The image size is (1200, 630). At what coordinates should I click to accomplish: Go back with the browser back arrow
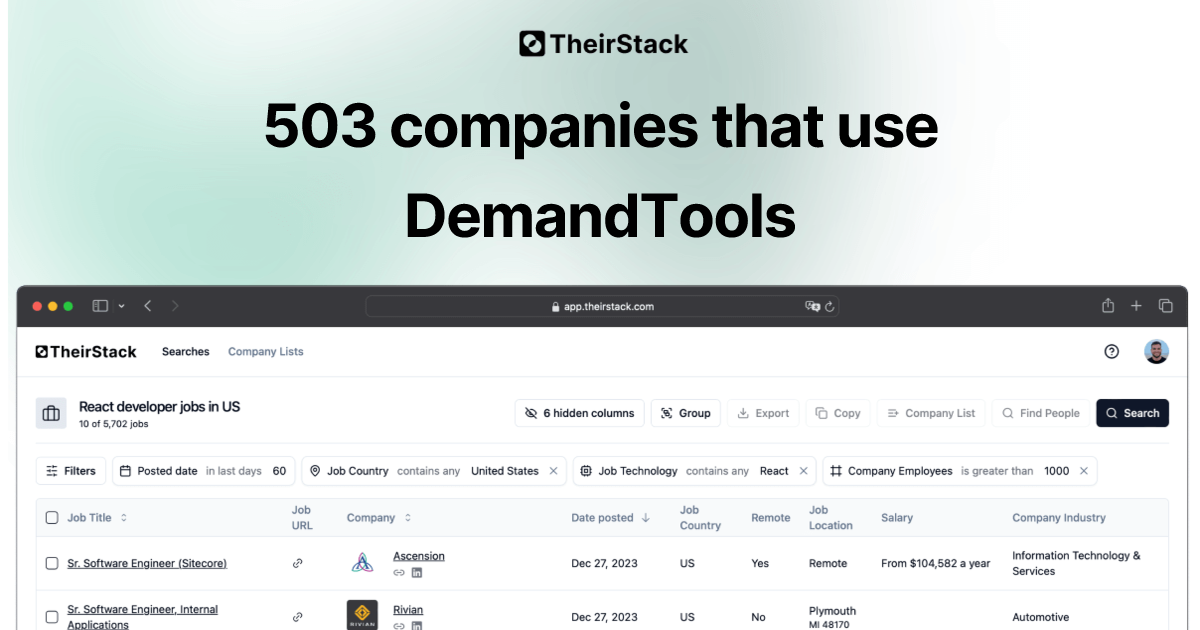[147, 306]
